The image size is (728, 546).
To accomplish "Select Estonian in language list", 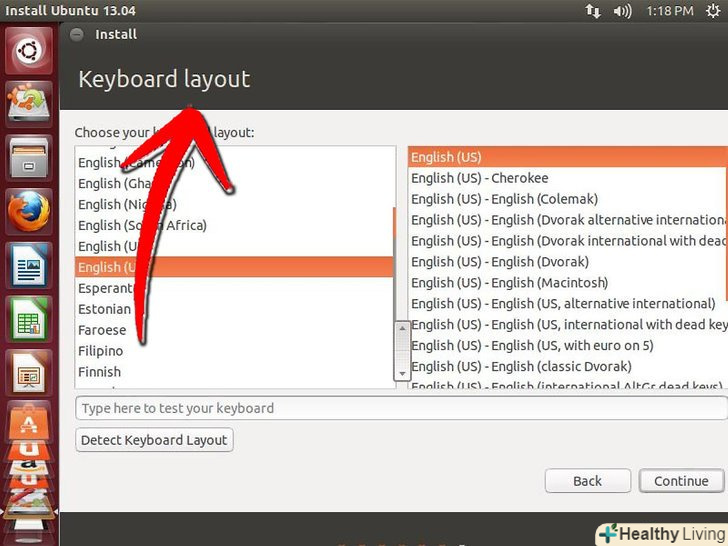I will (234, 309).
